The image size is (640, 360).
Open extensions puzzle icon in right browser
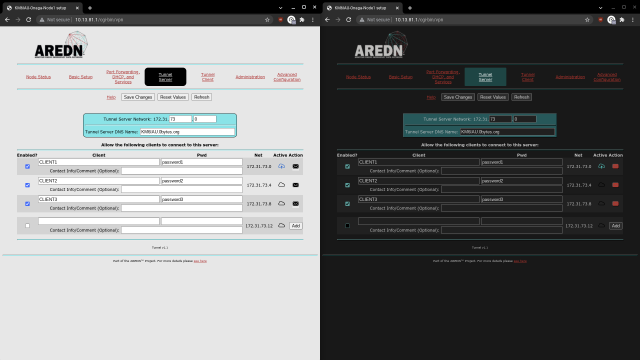(622, 20)
